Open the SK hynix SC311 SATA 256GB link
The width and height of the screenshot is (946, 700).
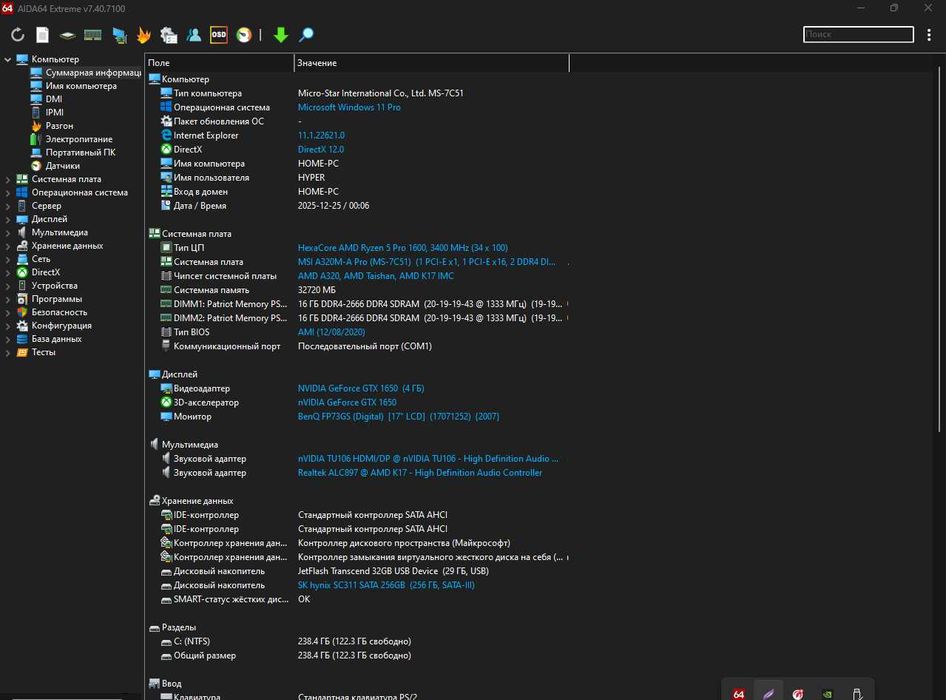(386, 585)
